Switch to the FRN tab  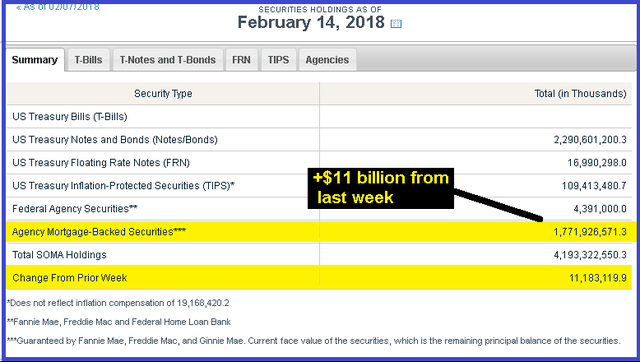241,60
